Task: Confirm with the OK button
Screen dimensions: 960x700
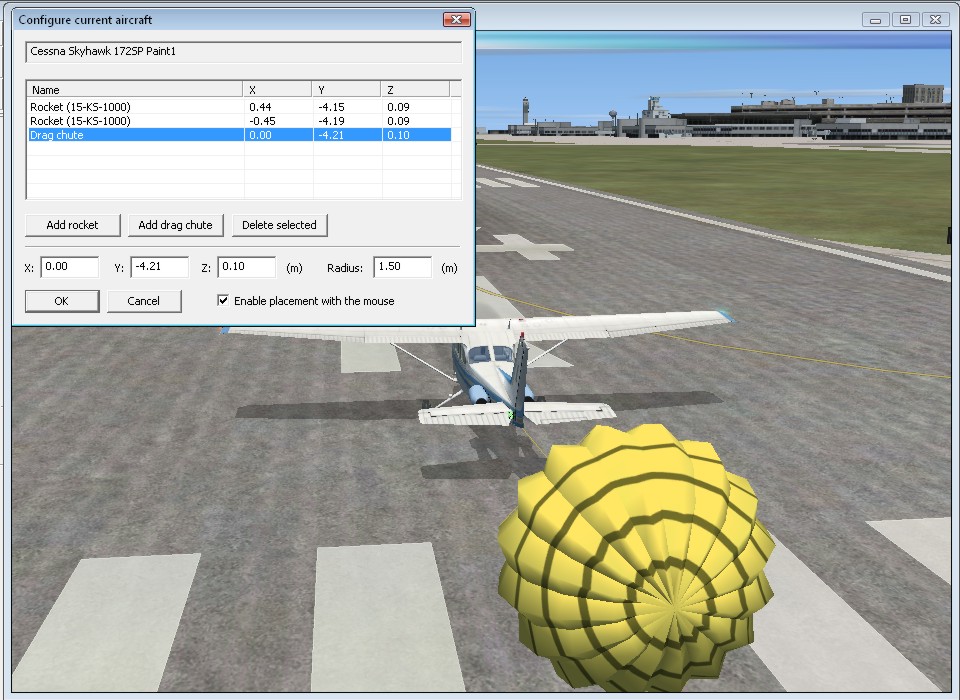Action: click(x=62, y=301)
